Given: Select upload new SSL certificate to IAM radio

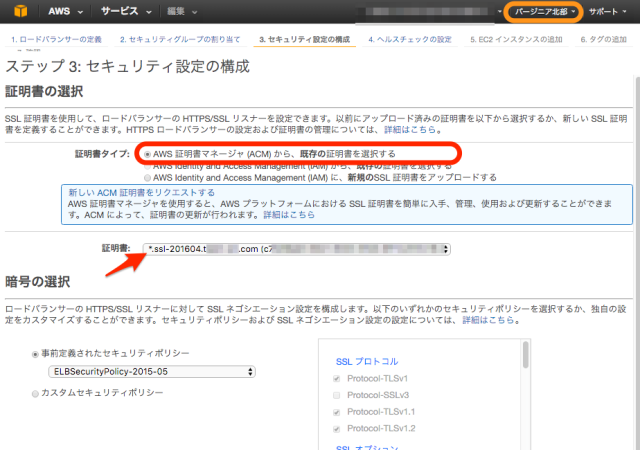Looking at the screenshot, I should pyautogui.click(x=147, y=178).
